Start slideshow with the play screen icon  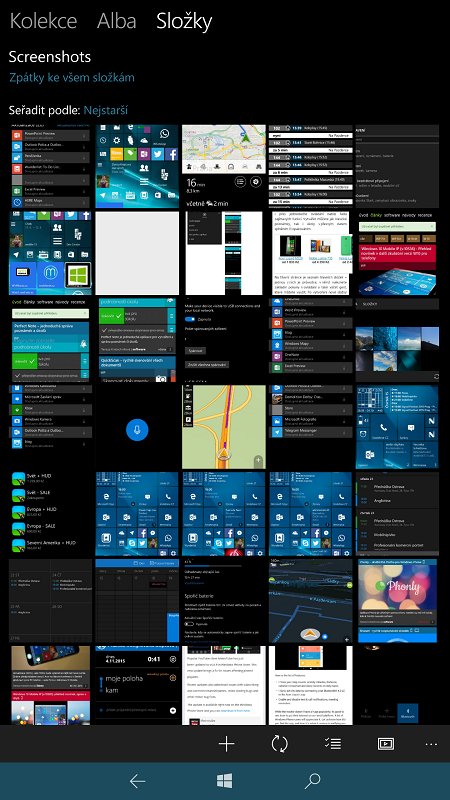(386, 744)
